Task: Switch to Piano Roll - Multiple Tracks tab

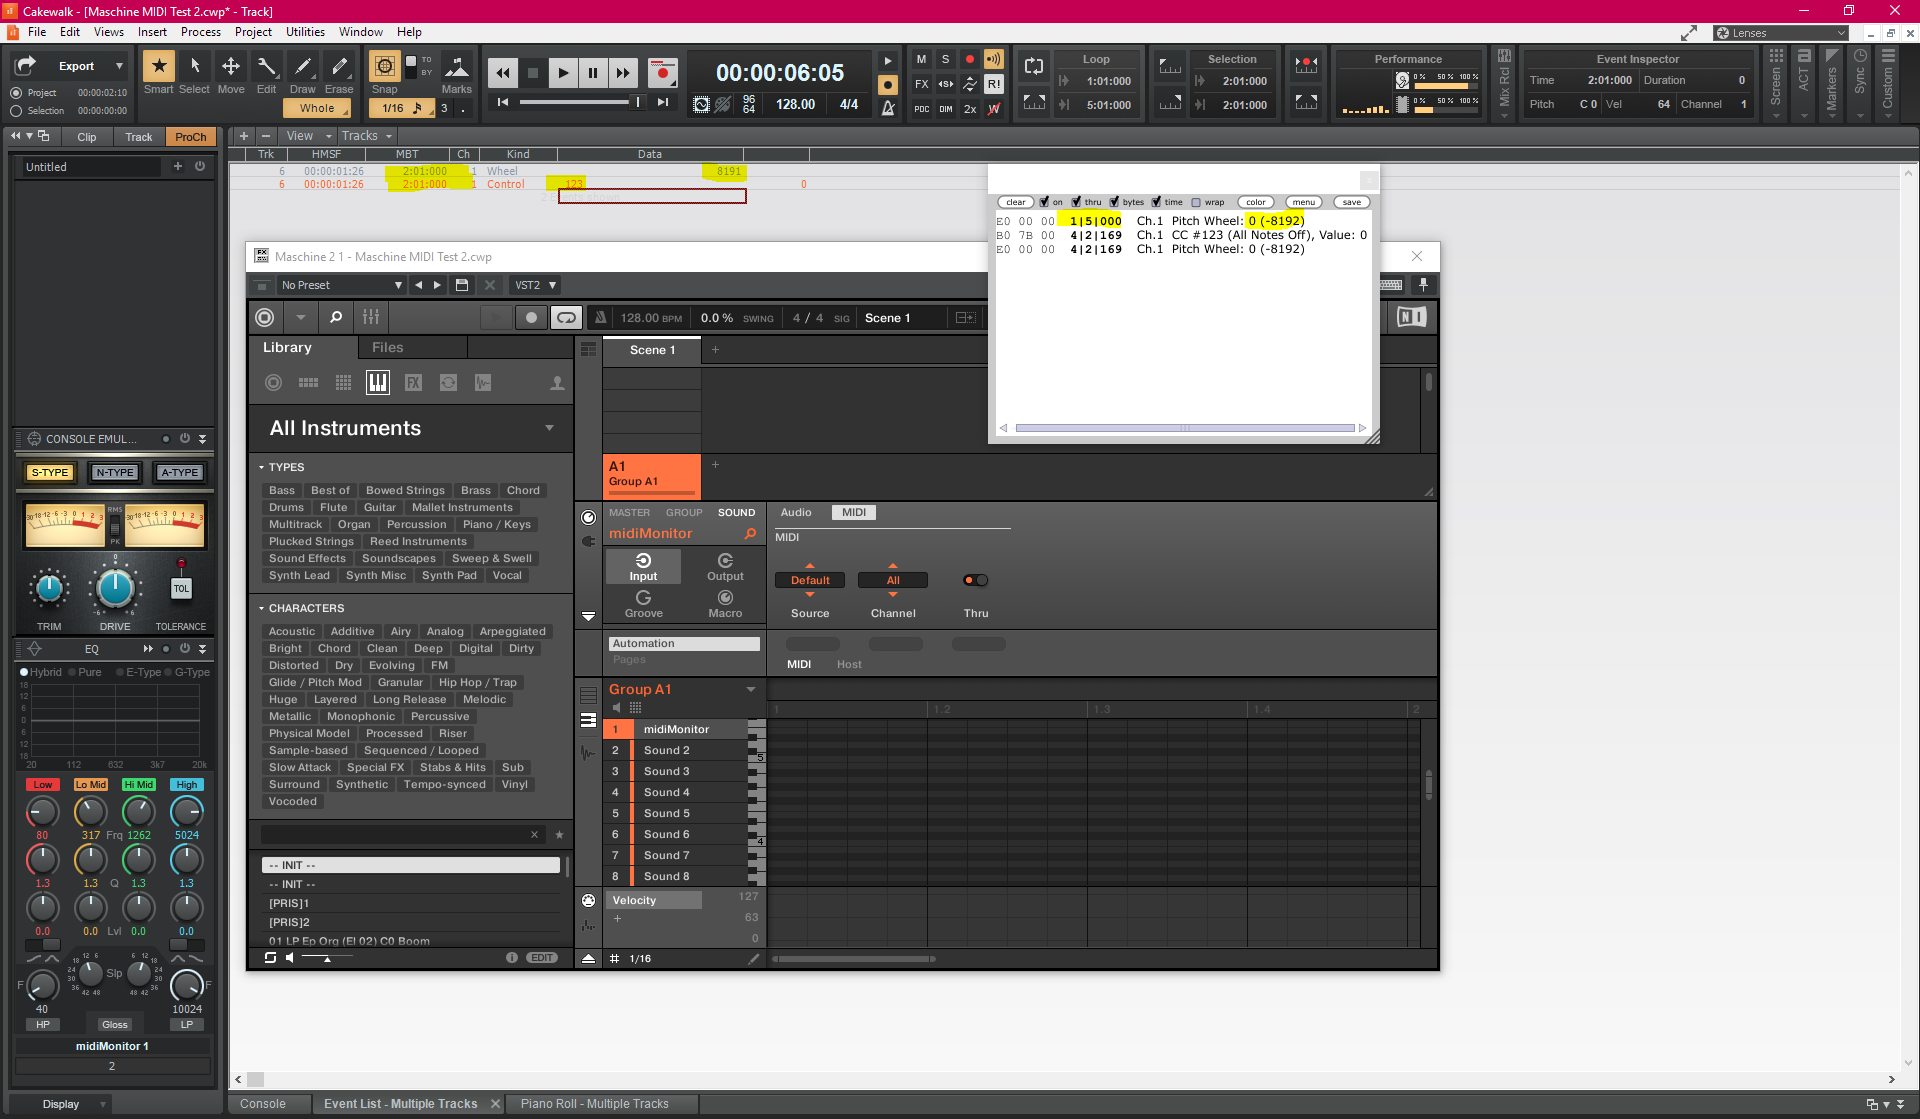Action: coord(594,1104)
